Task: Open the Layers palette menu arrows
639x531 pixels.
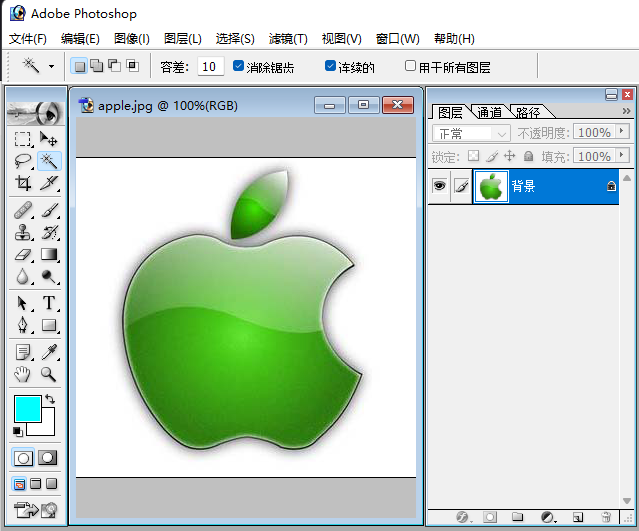Action: 626,111
